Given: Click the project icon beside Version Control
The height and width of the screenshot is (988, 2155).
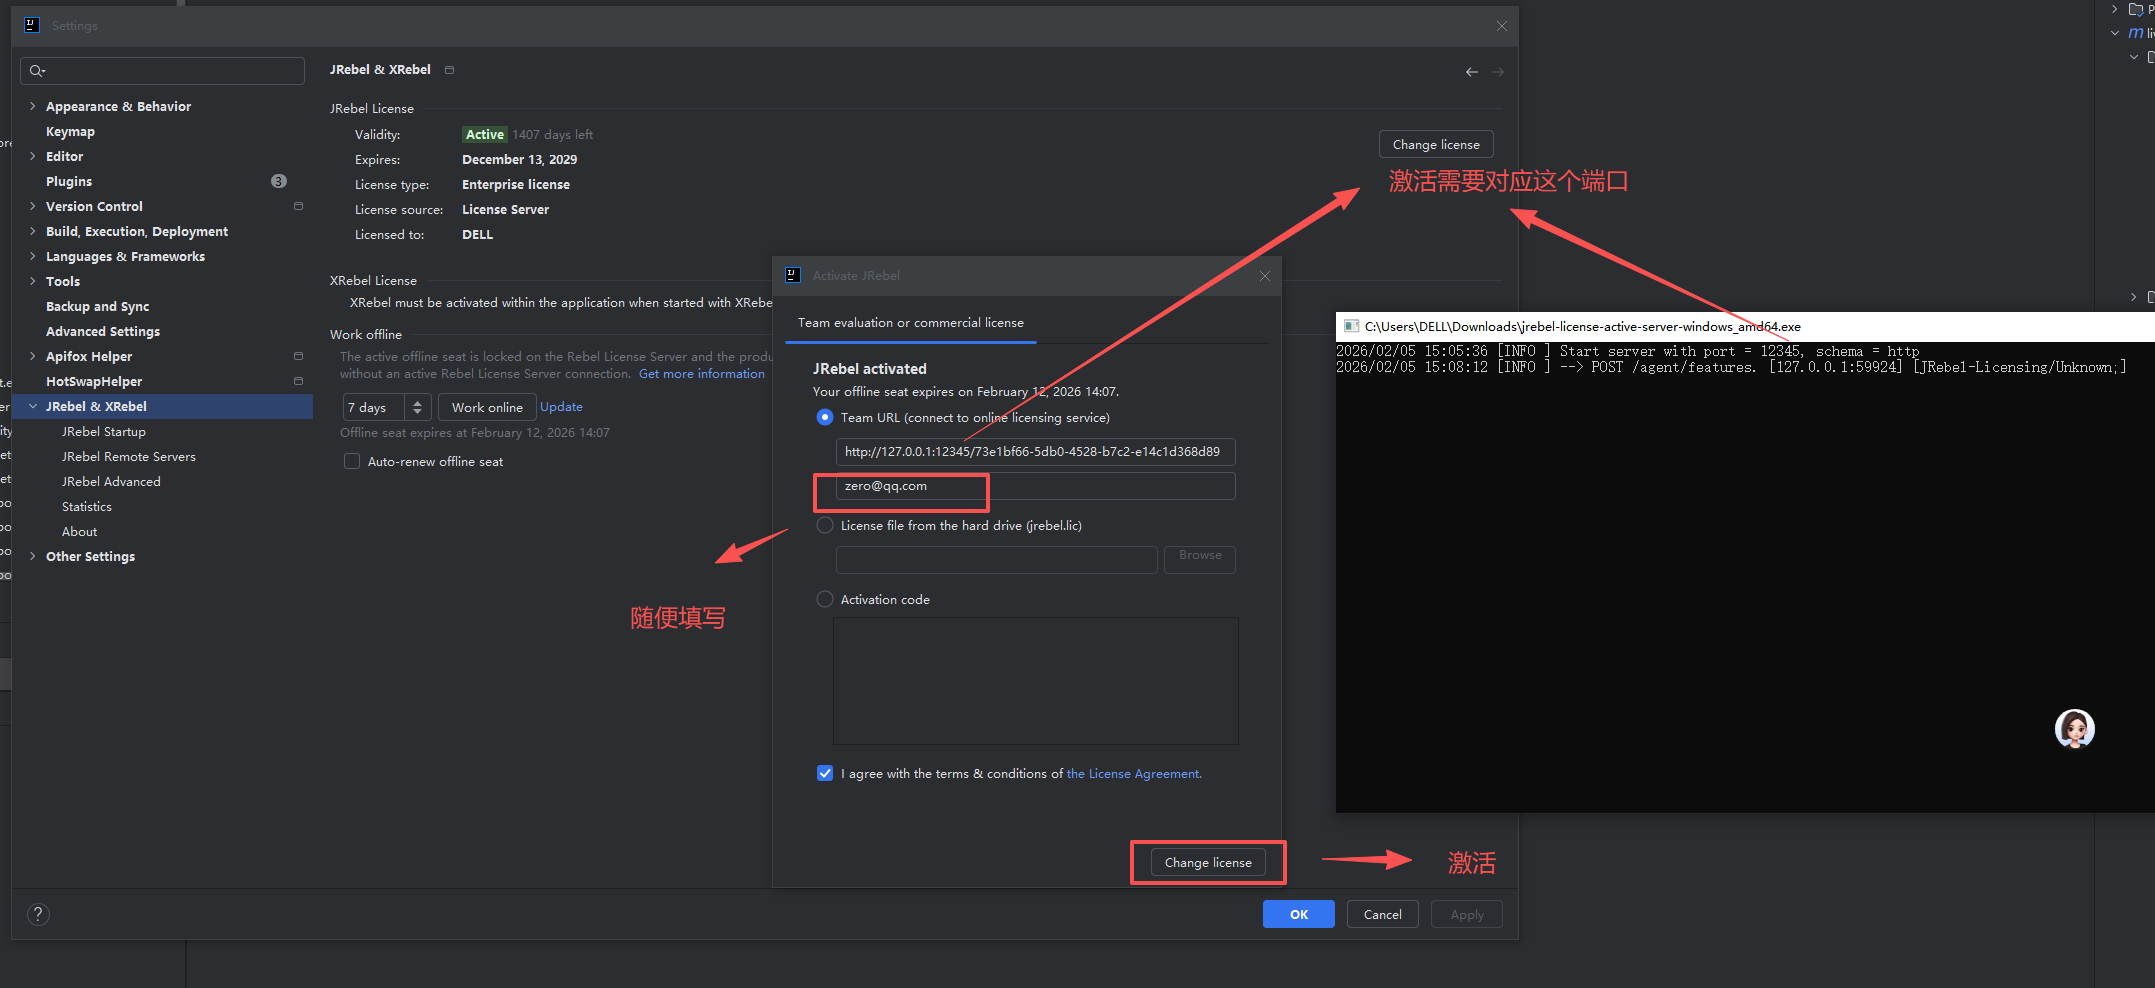Looking at the screenshot, I should 298,206.
